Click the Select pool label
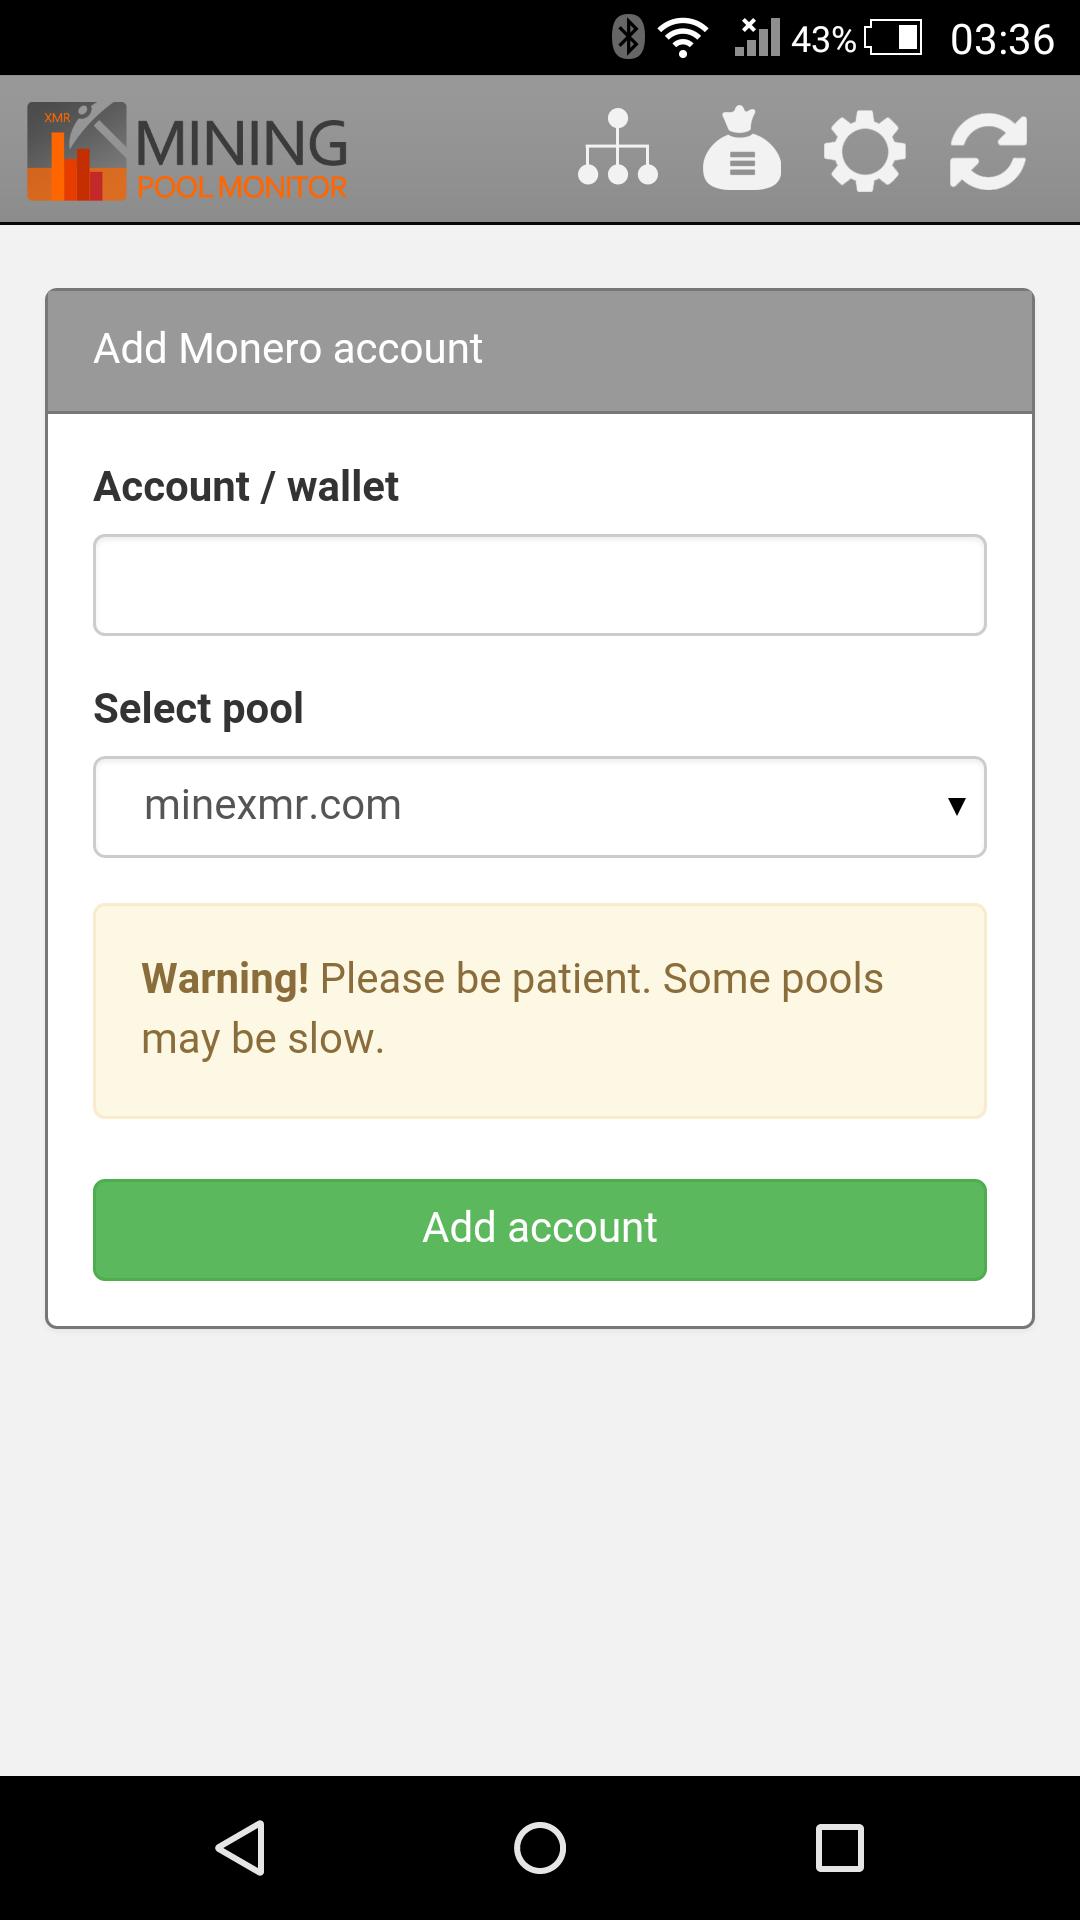The width and height of the screenshot is (1080, 1920). pyautogui.click(x=198, y=709)
